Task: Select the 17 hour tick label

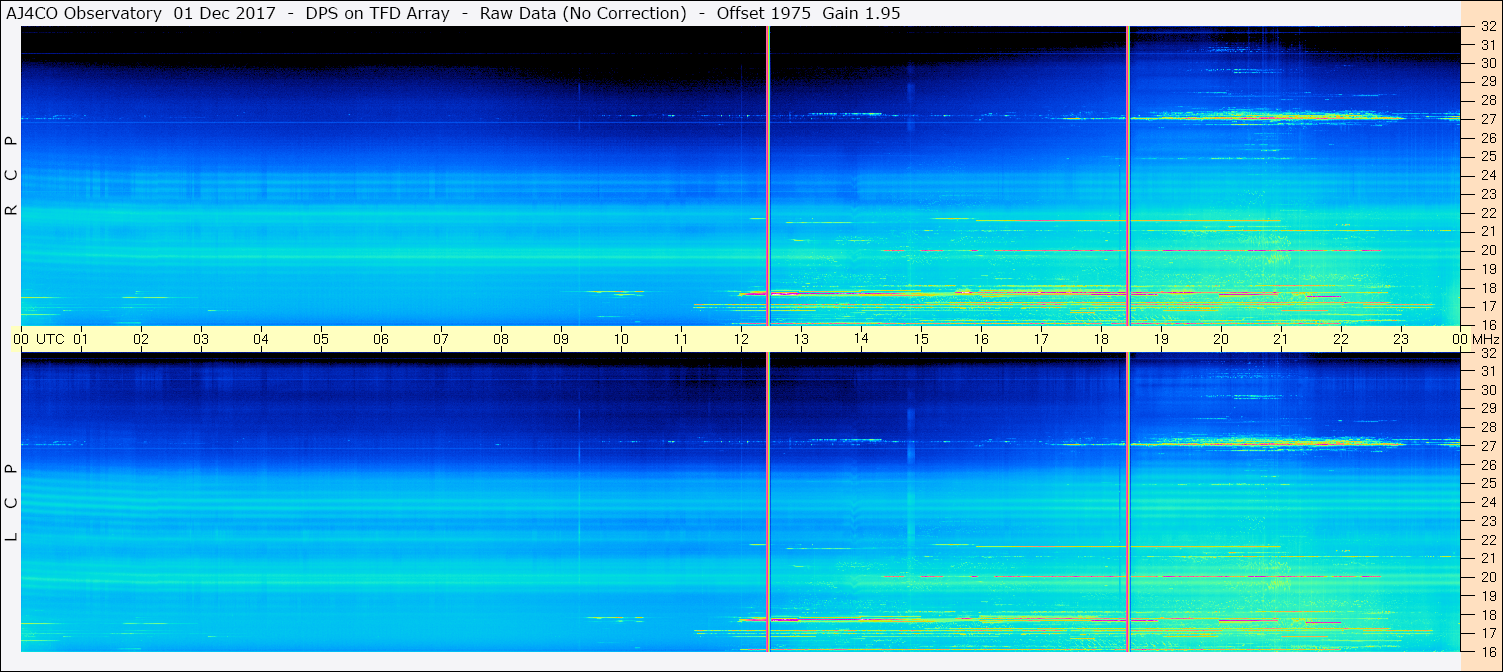Action: [1041, 339]
